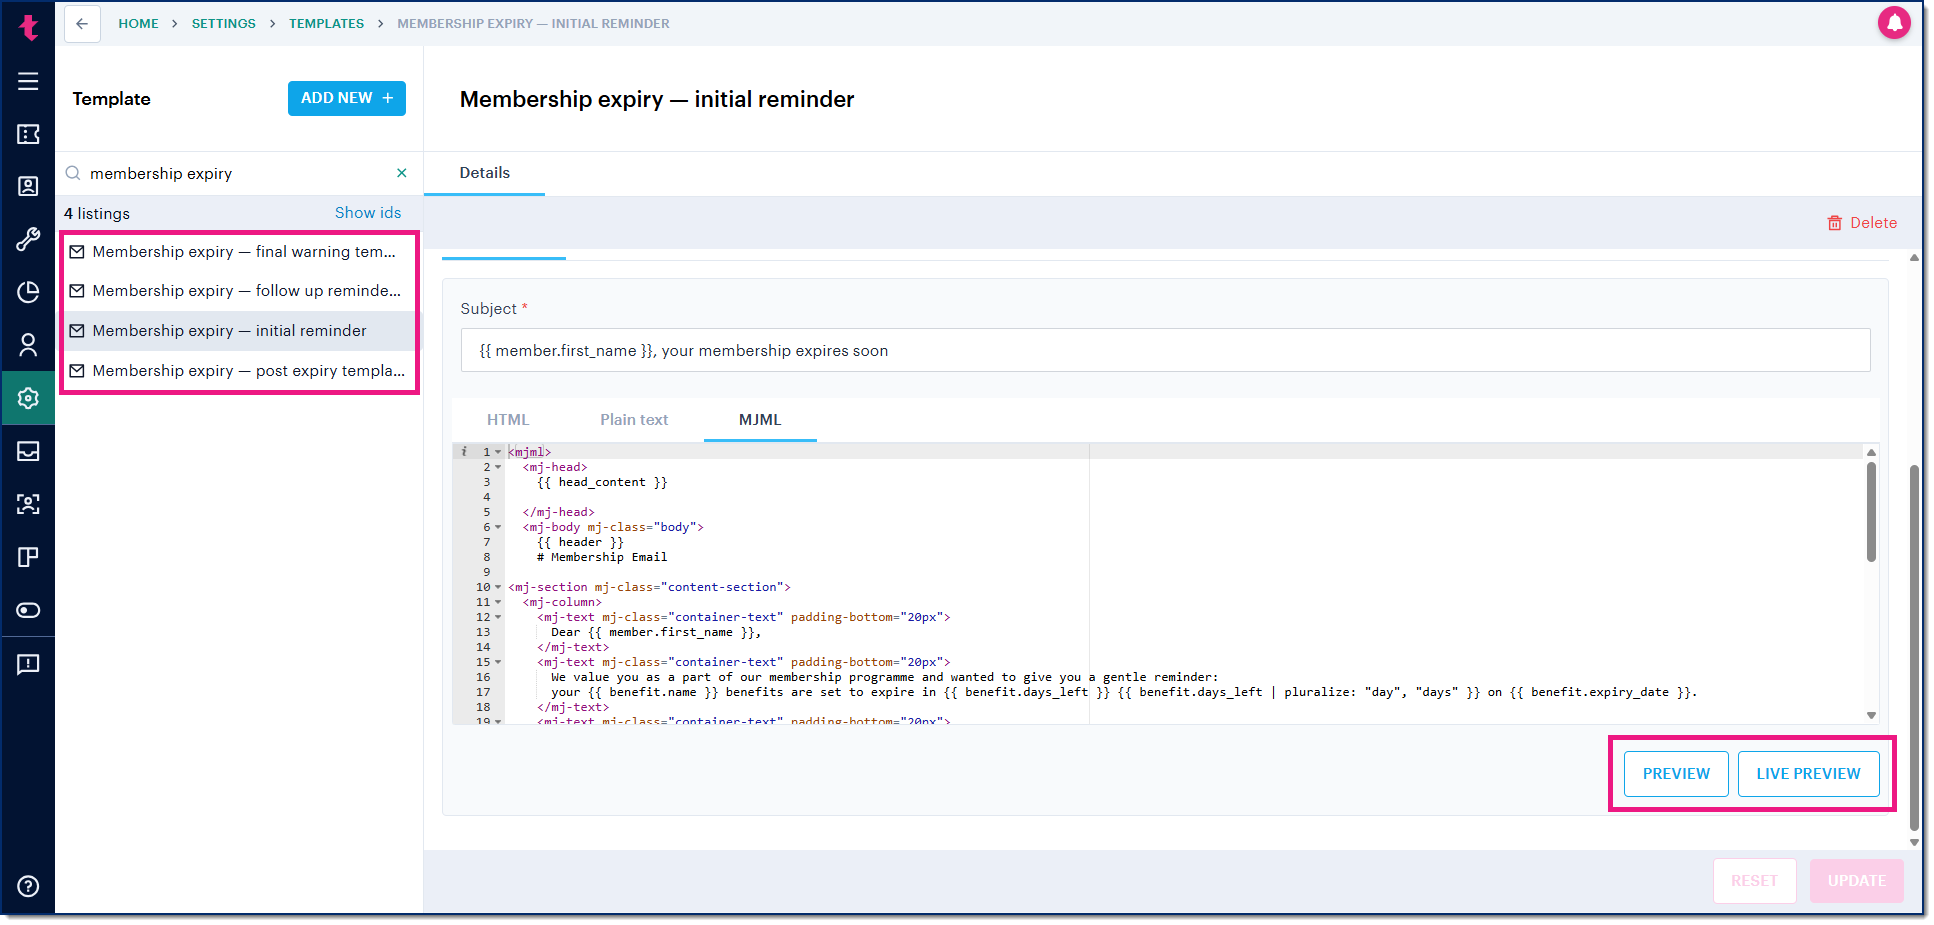The height and width of the screenshot is (925, 1934).
Task: Click the RESET button
Action: pyautogui.click(x=1754, y=881)
